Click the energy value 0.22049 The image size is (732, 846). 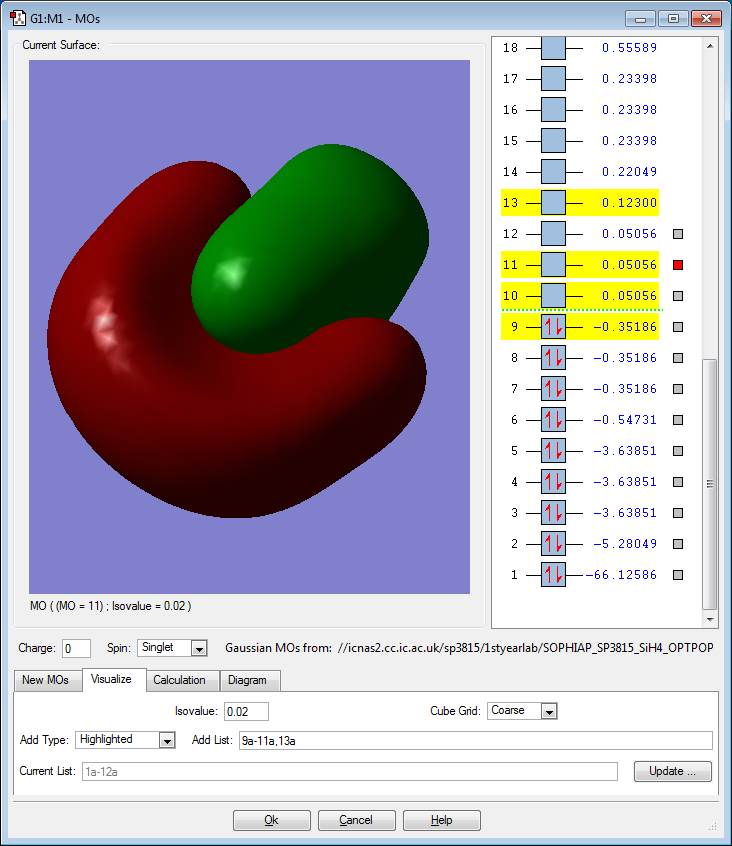tap(630, 172)
